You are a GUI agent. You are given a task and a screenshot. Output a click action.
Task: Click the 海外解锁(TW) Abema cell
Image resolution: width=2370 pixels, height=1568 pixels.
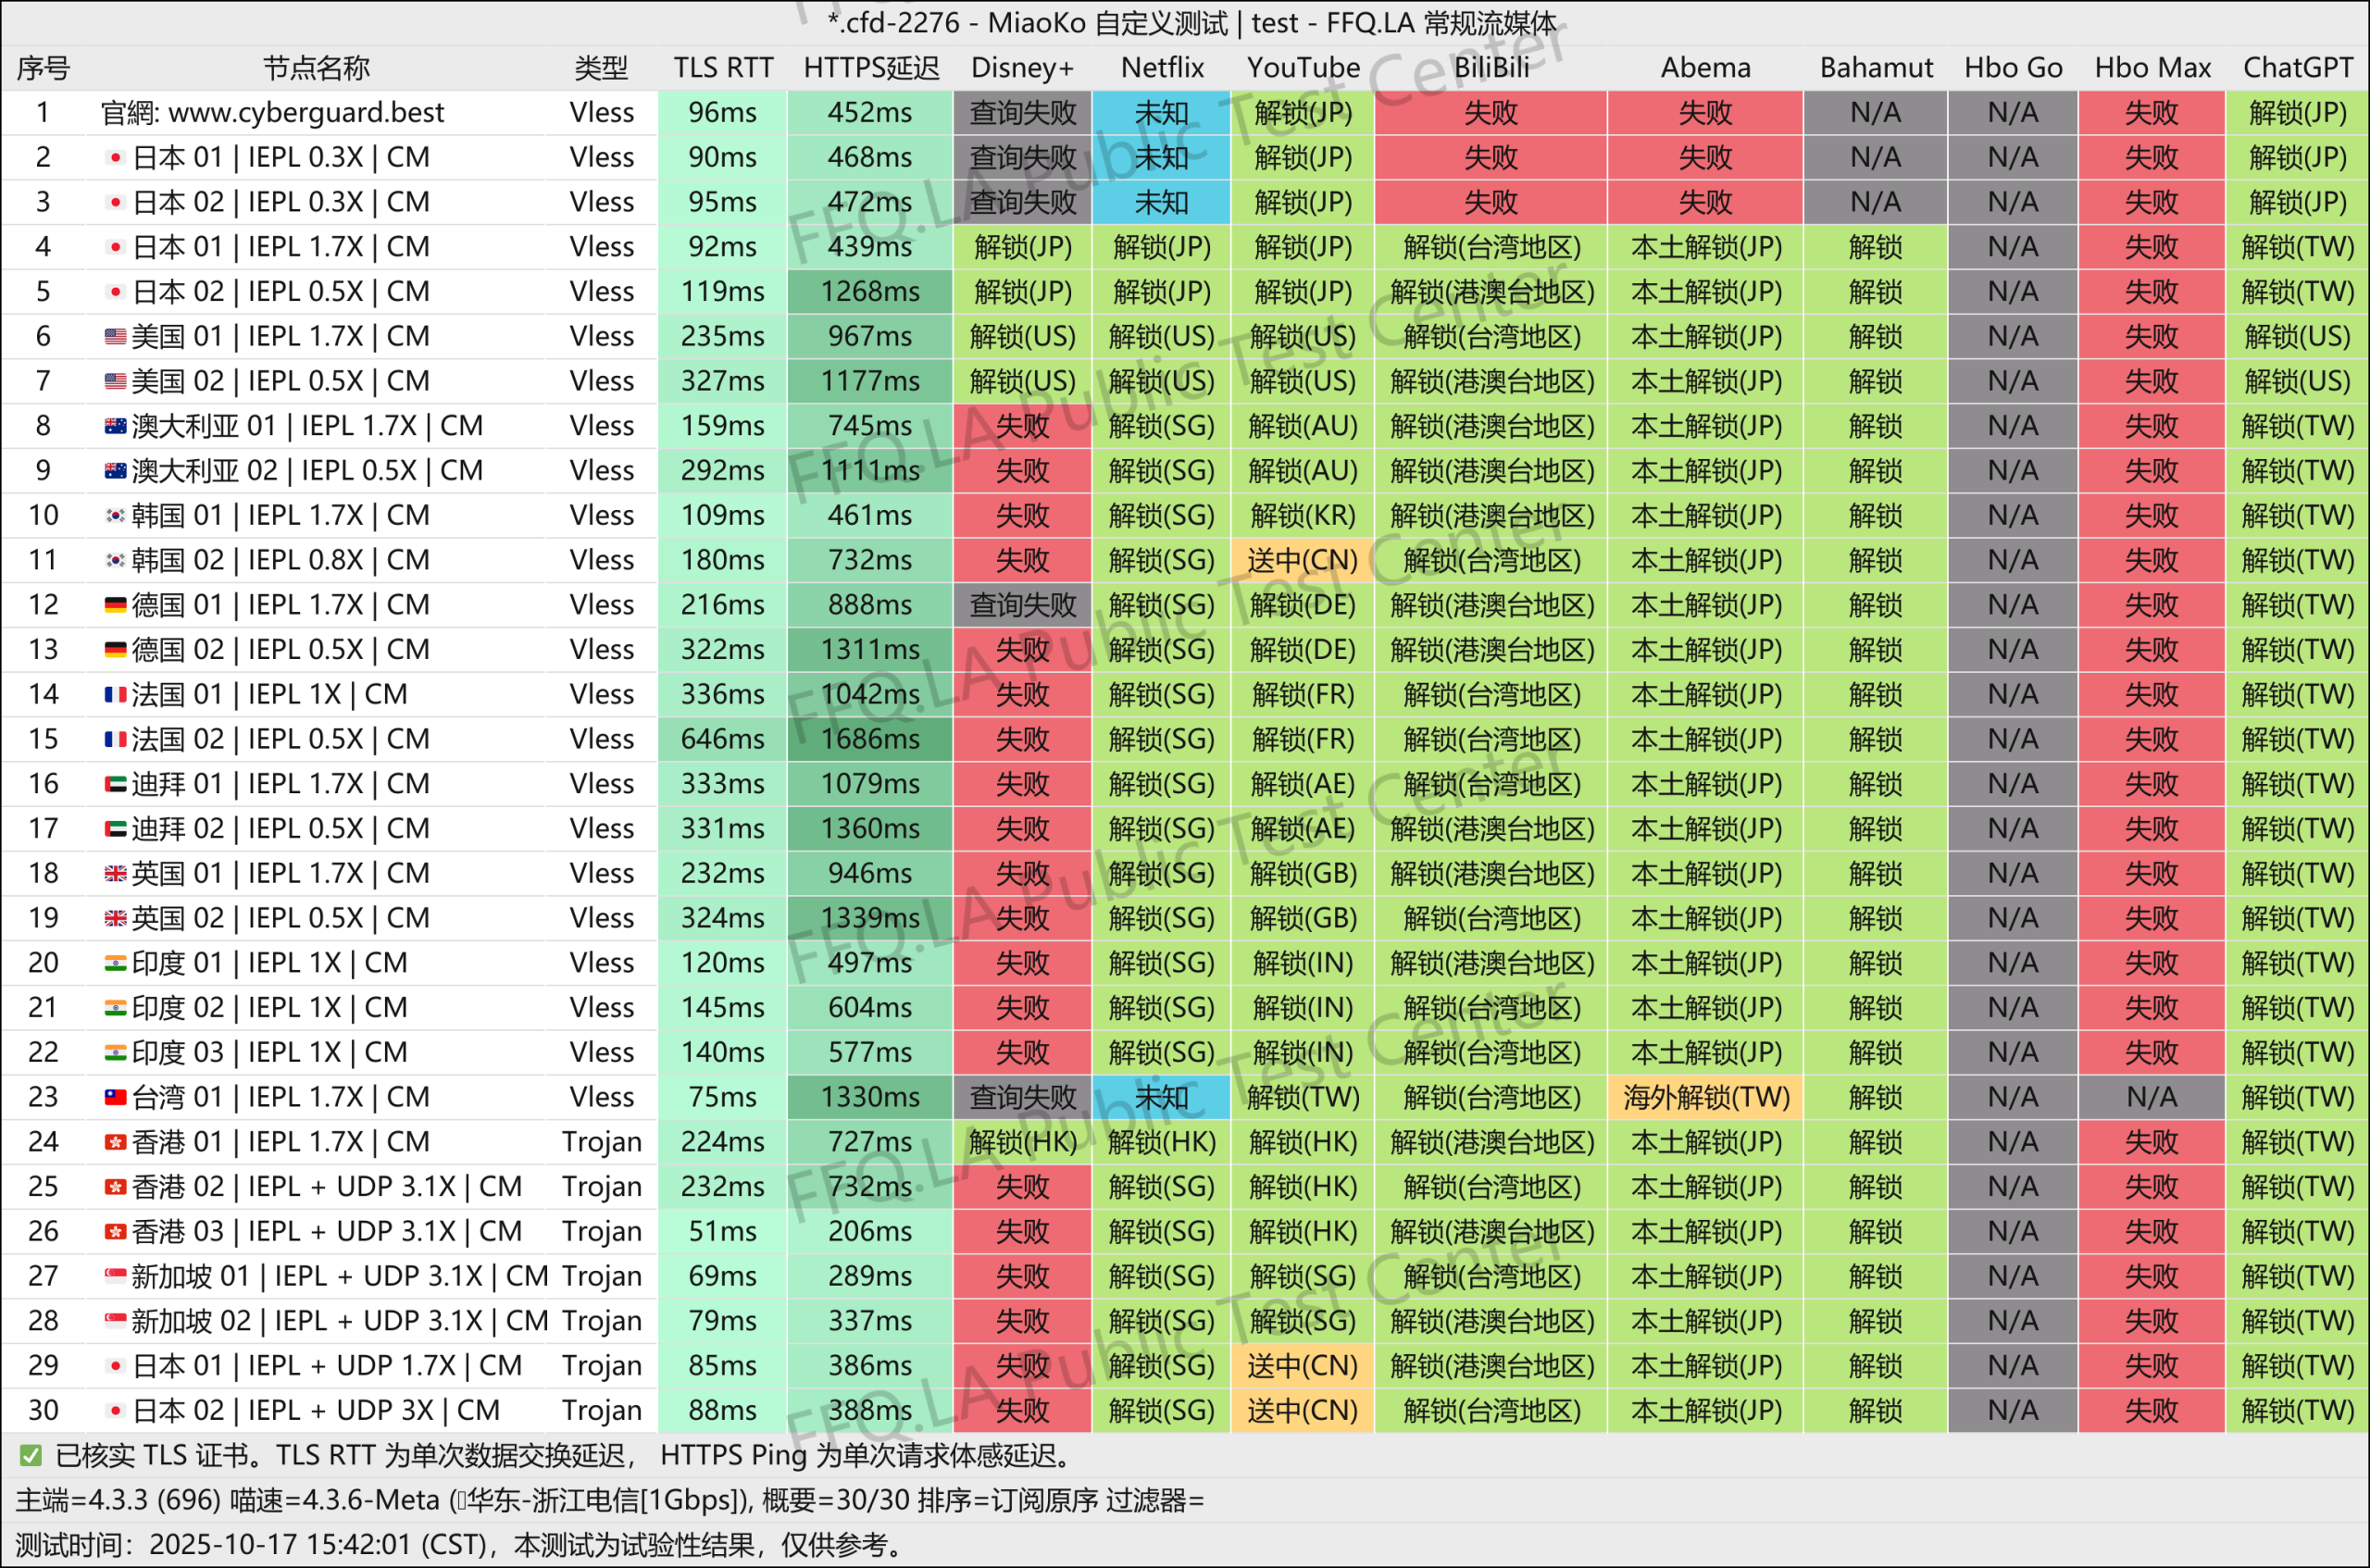pyautogui.click(x=1704, y=1097)
